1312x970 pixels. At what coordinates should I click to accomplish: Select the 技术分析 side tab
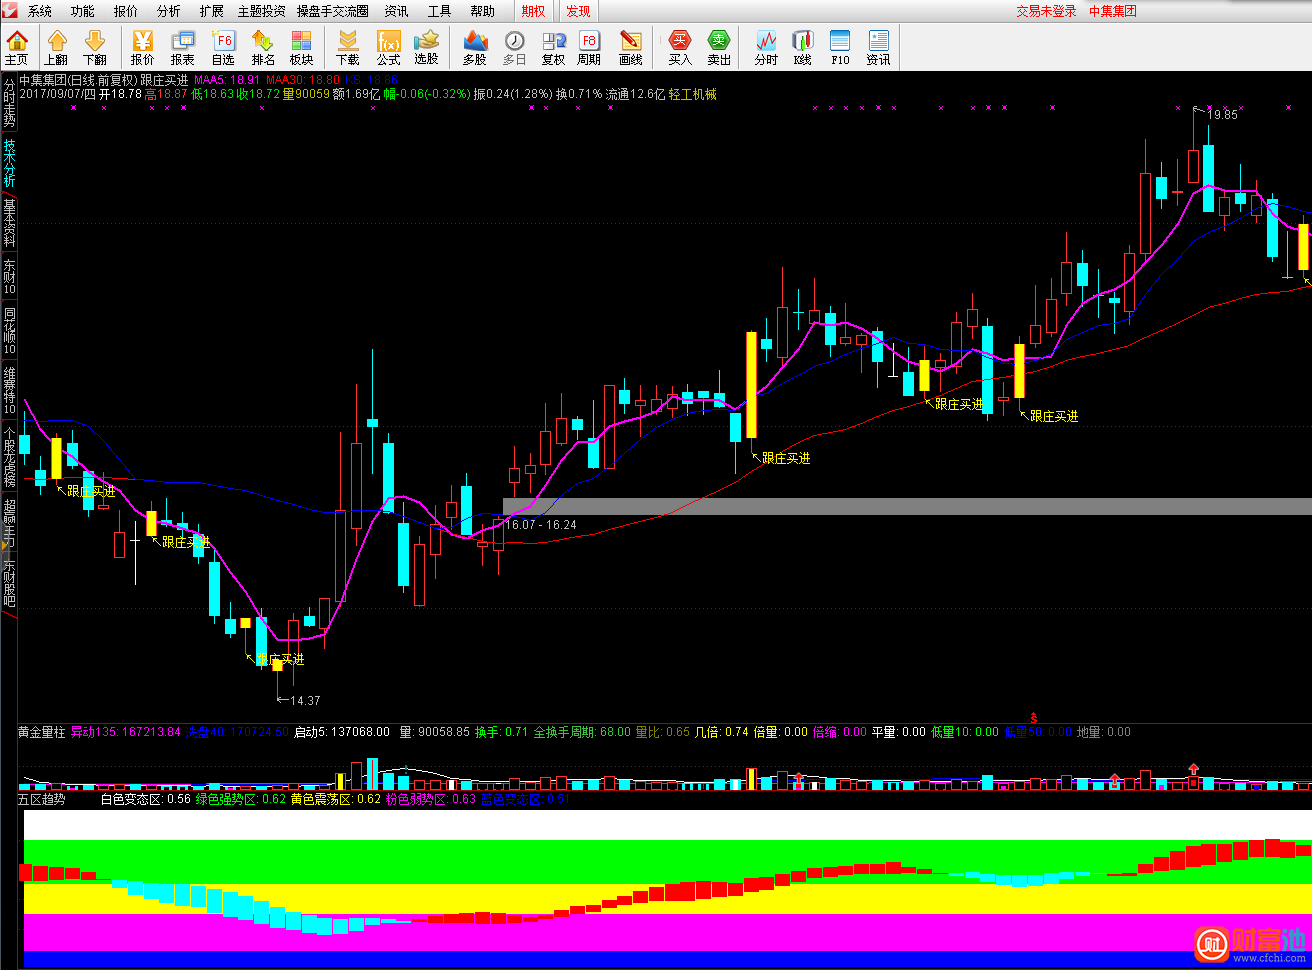click(9, 163)
